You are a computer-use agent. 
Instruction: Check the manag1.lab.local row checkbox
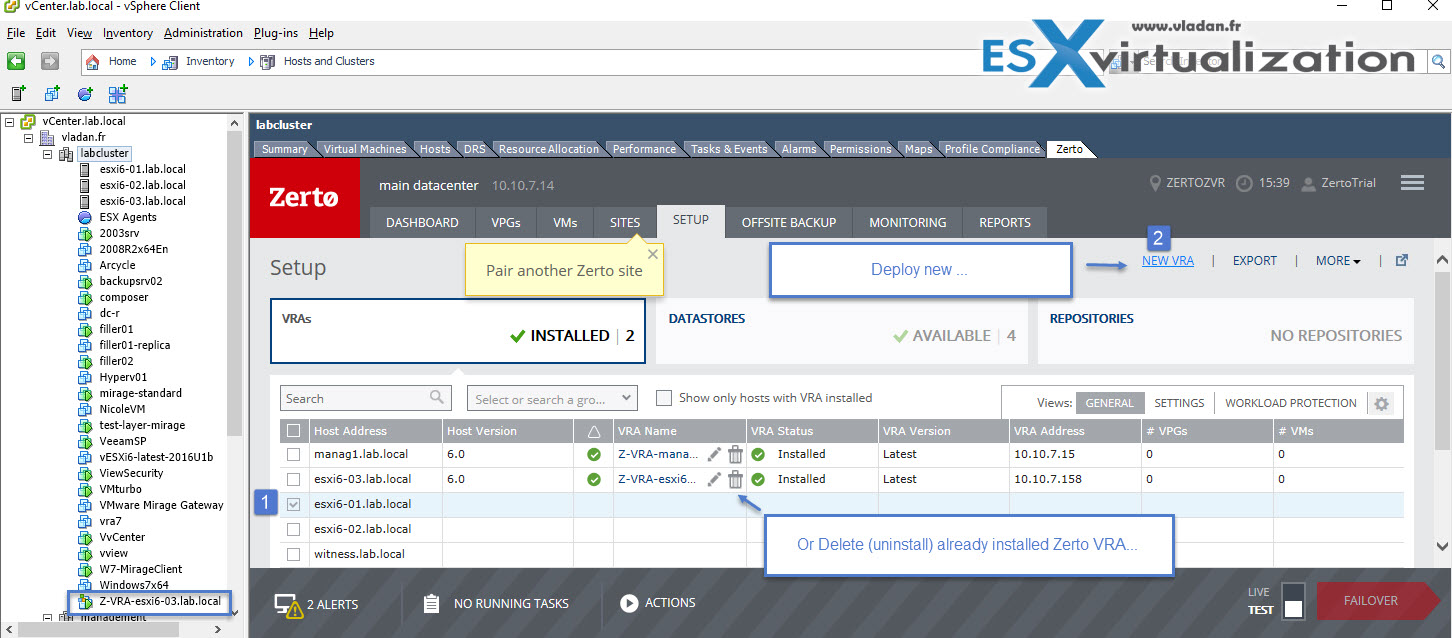point(293,454)
